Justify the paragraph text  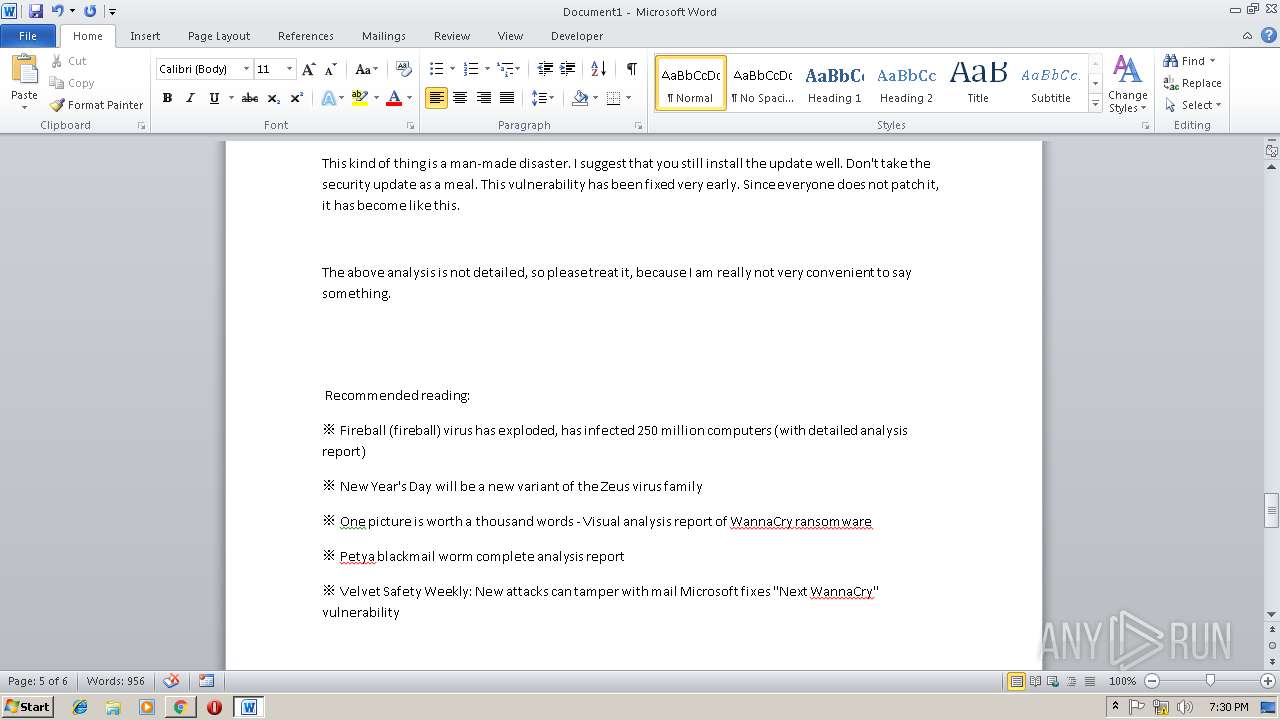[507, 98]
